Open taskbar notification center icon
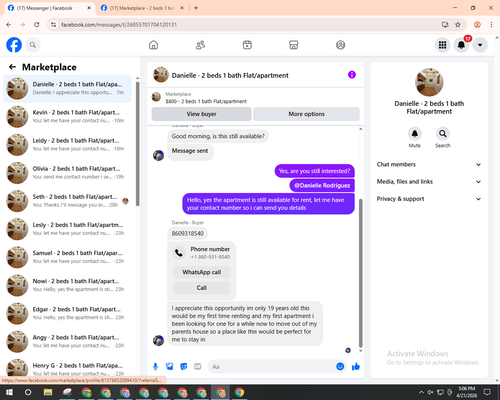 click(487, 392)
